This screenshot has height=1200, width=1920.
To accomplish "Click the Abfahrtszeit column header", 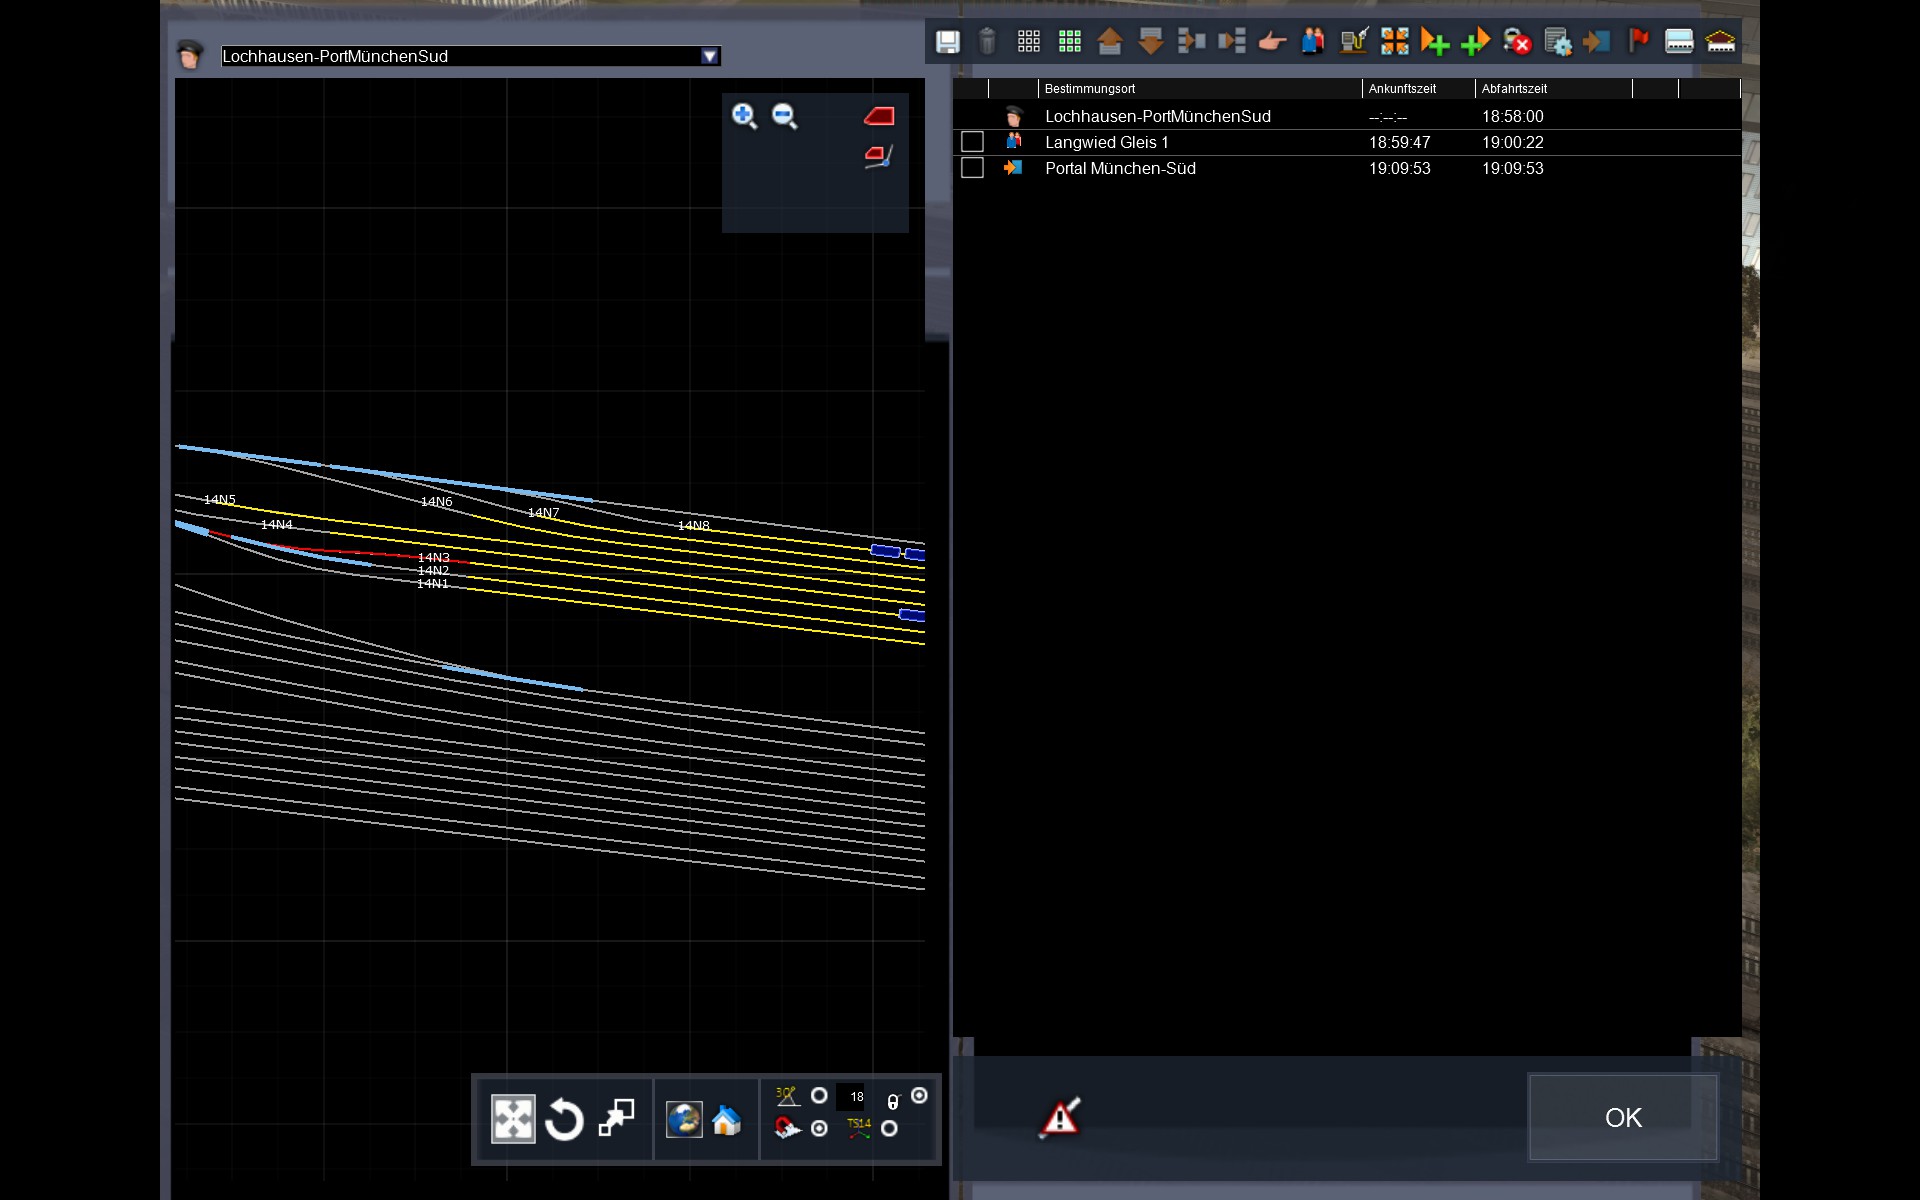I will tap(1514, 89).
